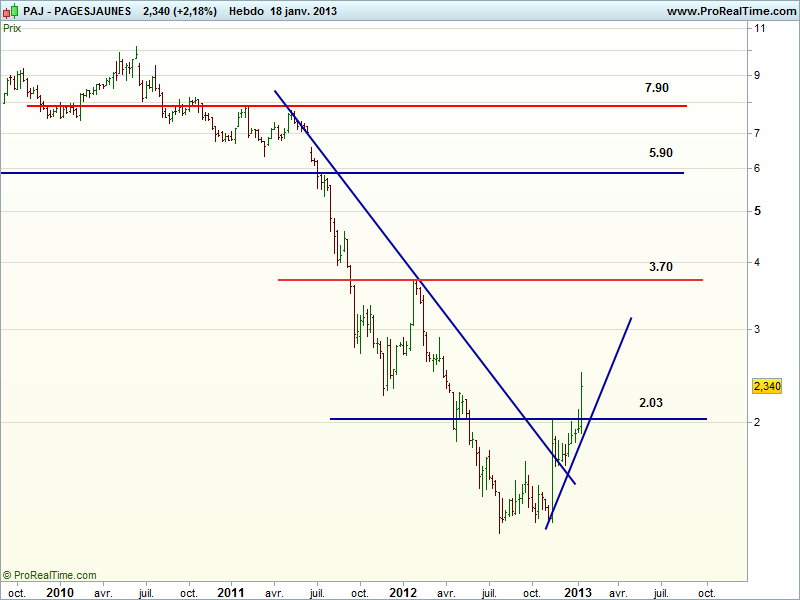Screen dimensions: 800x600
Task: Click 2010 on the time axis
Action: point(59,592)
